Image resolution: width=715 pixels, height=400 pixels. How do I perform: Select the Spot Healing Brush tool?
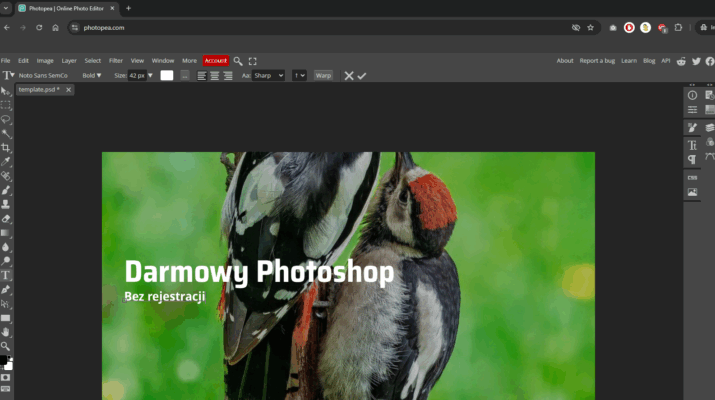tap(5, 176)
